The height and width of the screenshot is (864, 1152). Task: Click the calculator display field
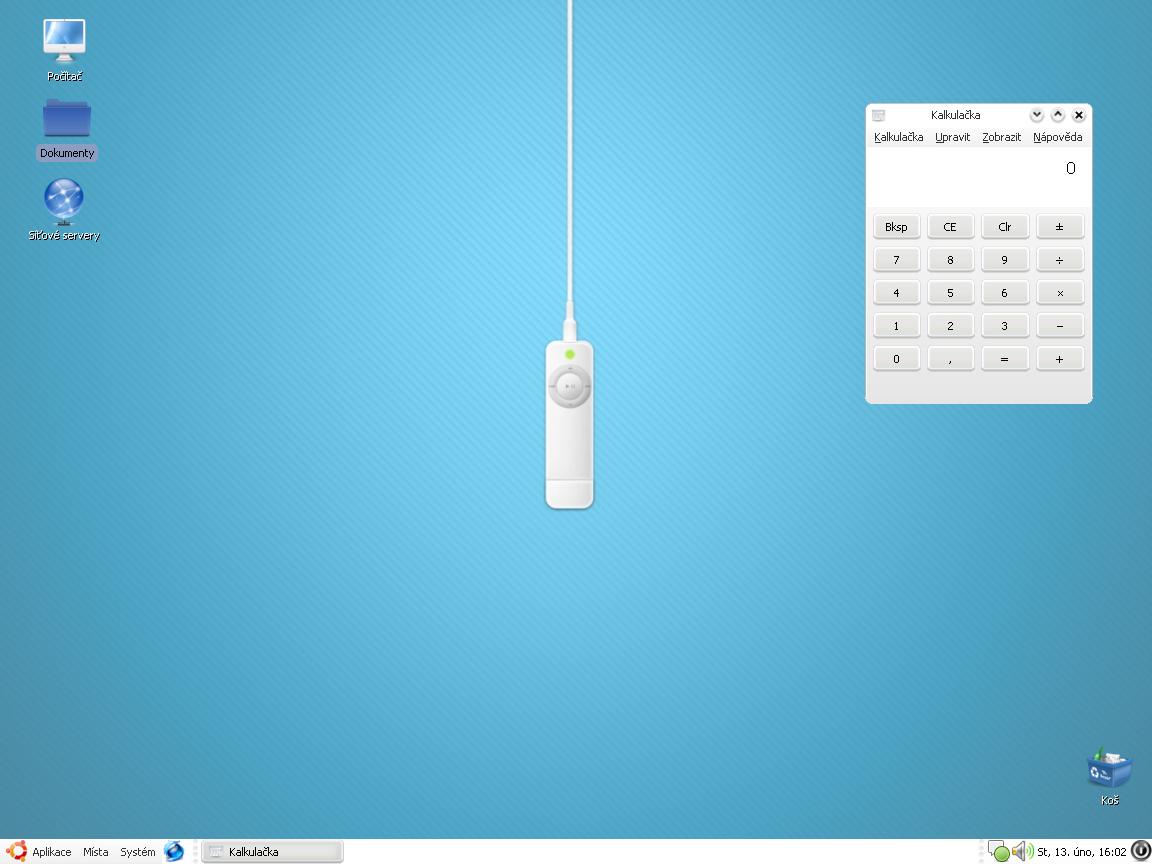coord(979,176)
